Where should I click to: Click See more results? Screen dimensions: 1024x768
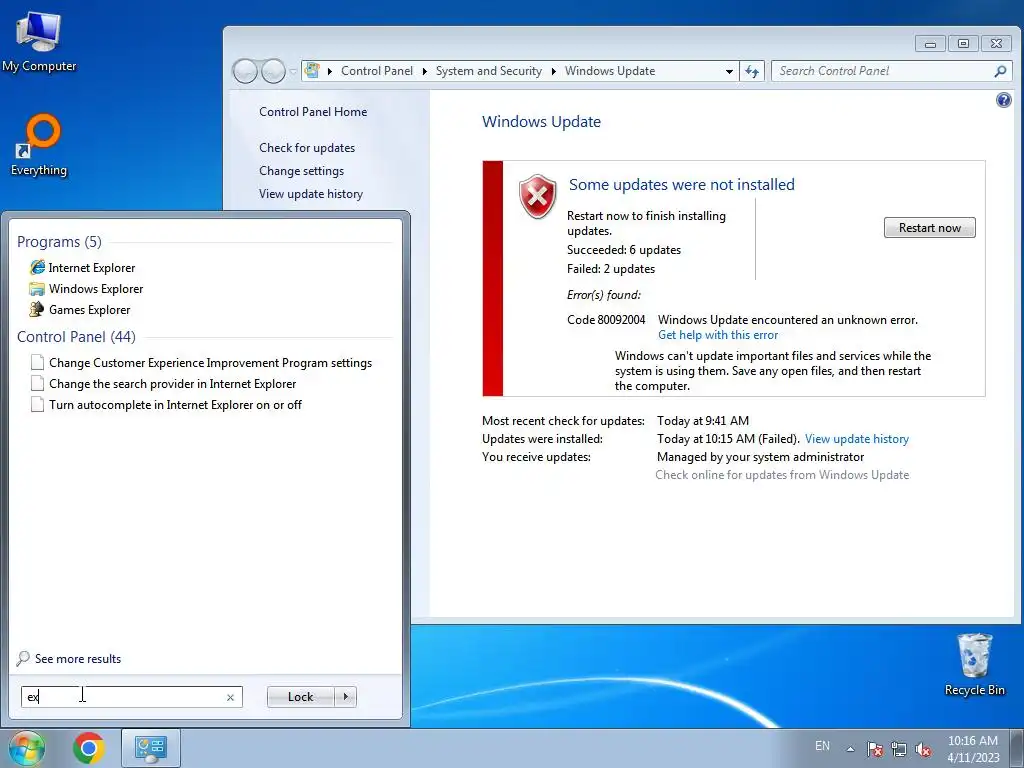[78, 658]
